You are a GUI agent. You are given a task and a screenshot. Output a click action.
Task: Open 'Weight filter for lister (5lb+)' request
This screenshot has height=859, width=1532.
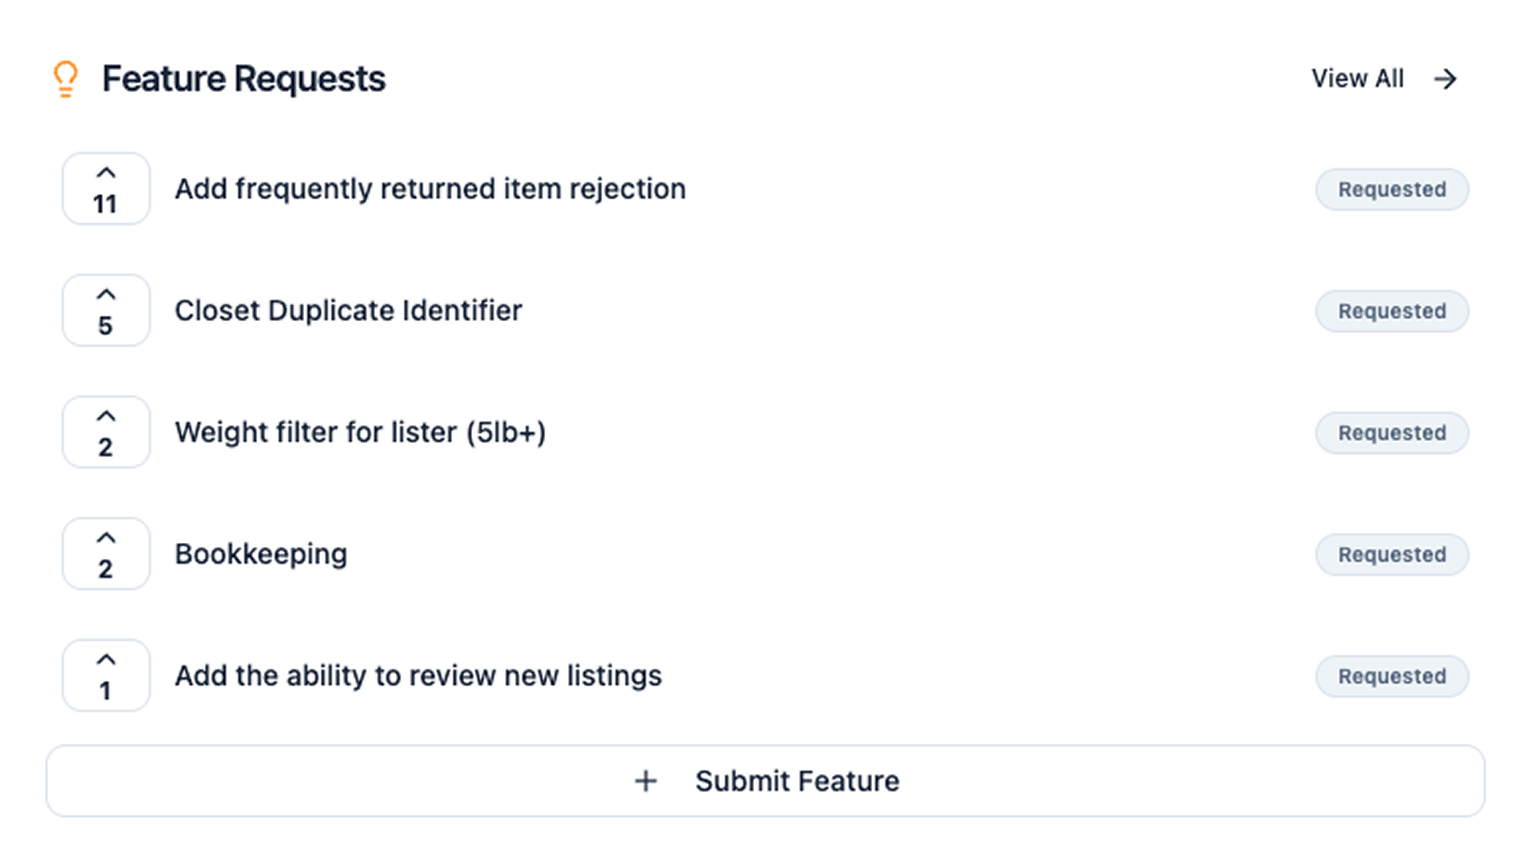[360, 433]
